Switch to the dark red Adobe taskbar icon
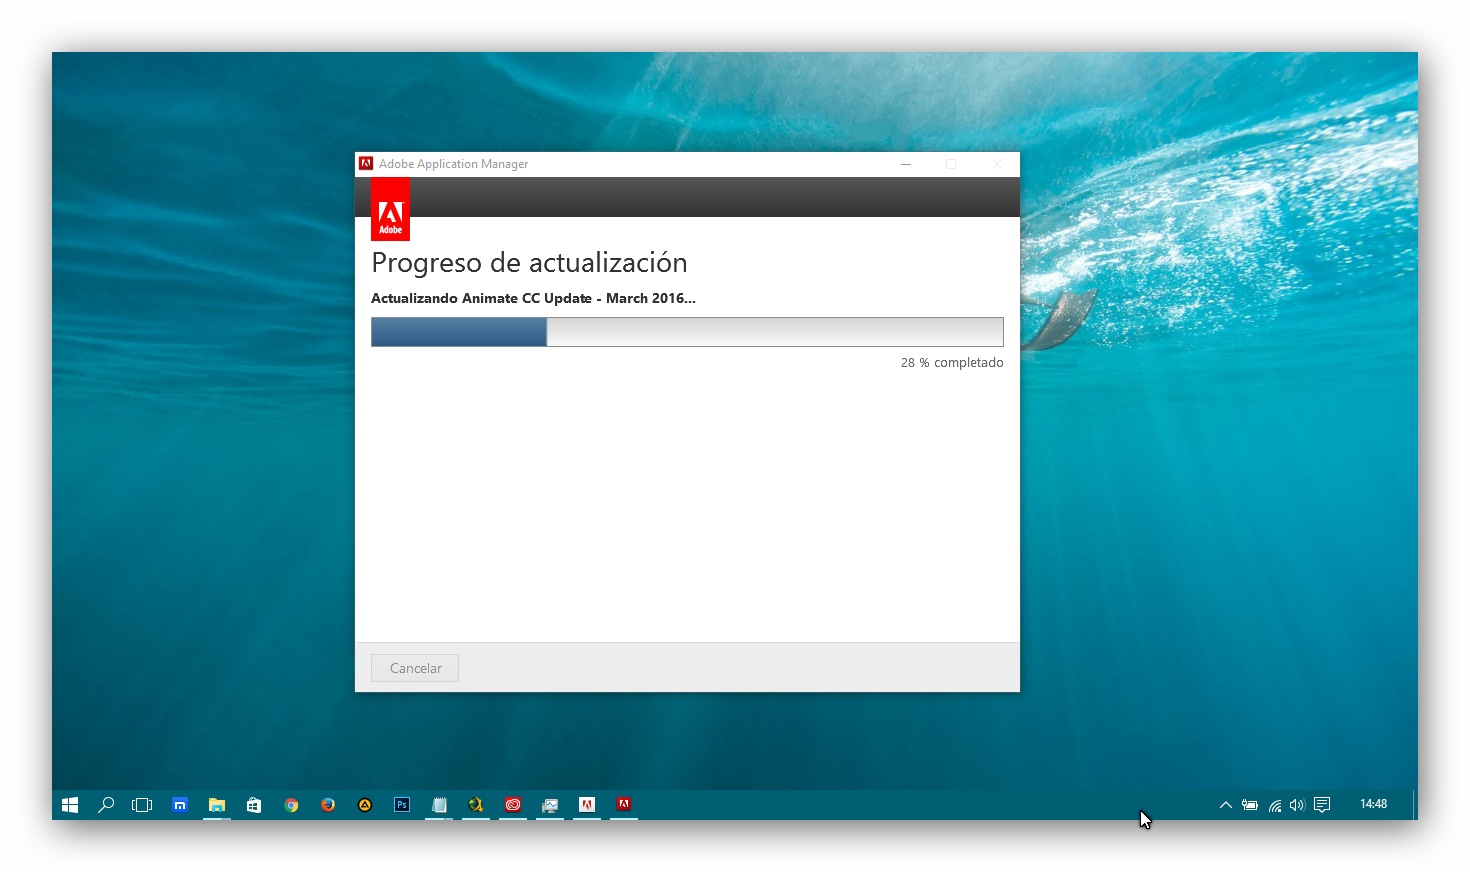The image size is (1470, 872). [x=624, y=805]
